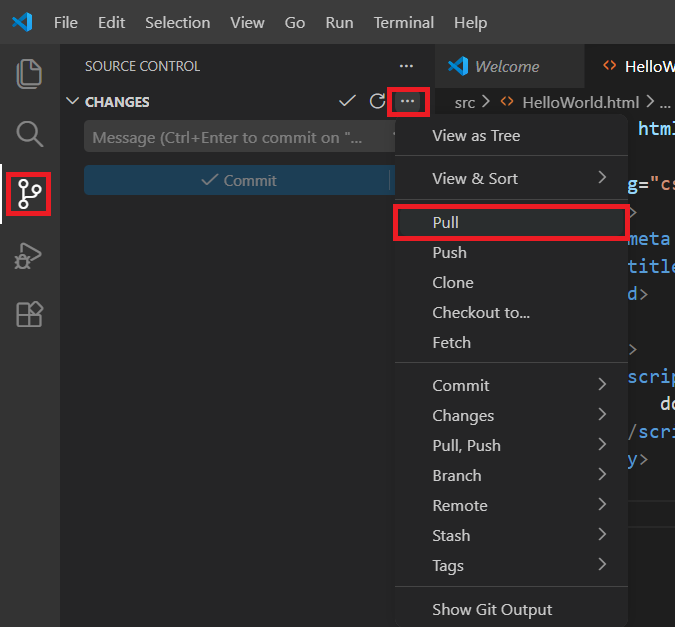Select the Source Control activity icon
The width and height of the screenshot is (675, 627).
click(x=30, y=192)
